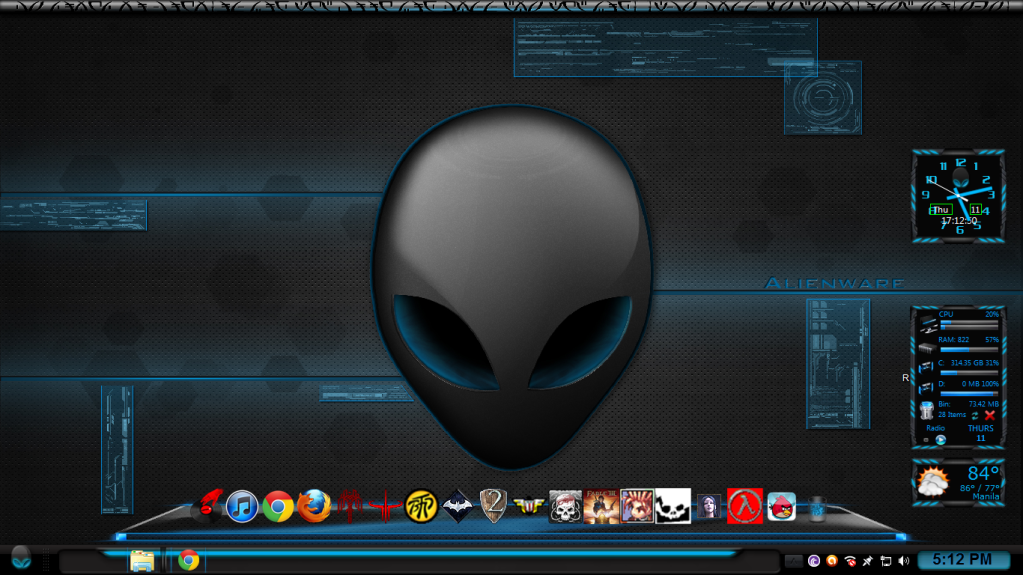Launch the Quake III red logo dock icon
This screenshot has height=575, width=1023.
pyautogui.click(x=385, y=506)
